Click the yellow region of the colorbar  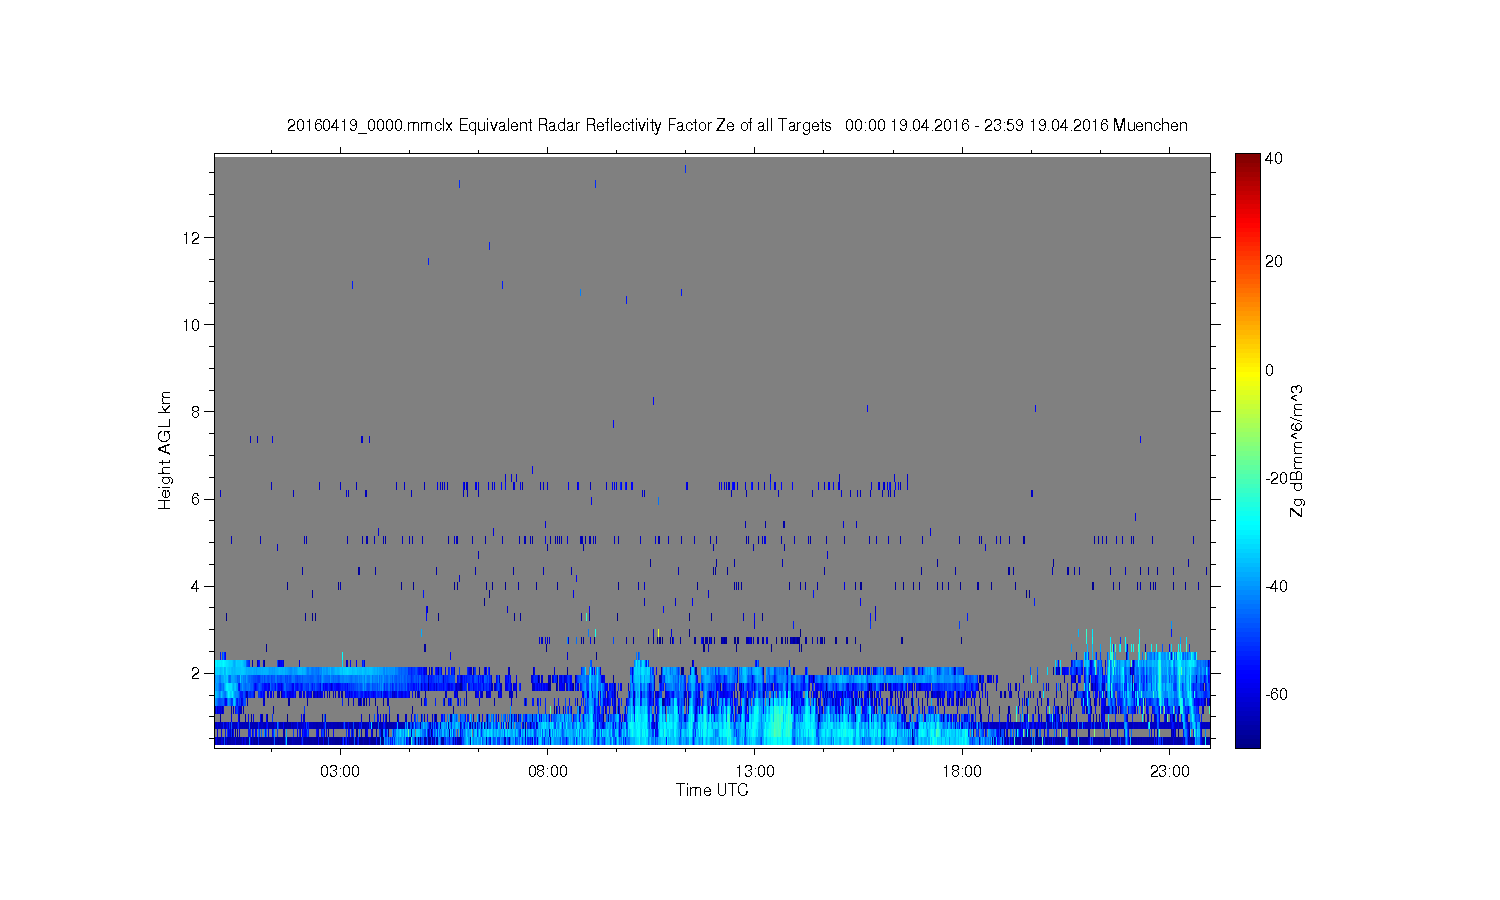[1247, 370]
